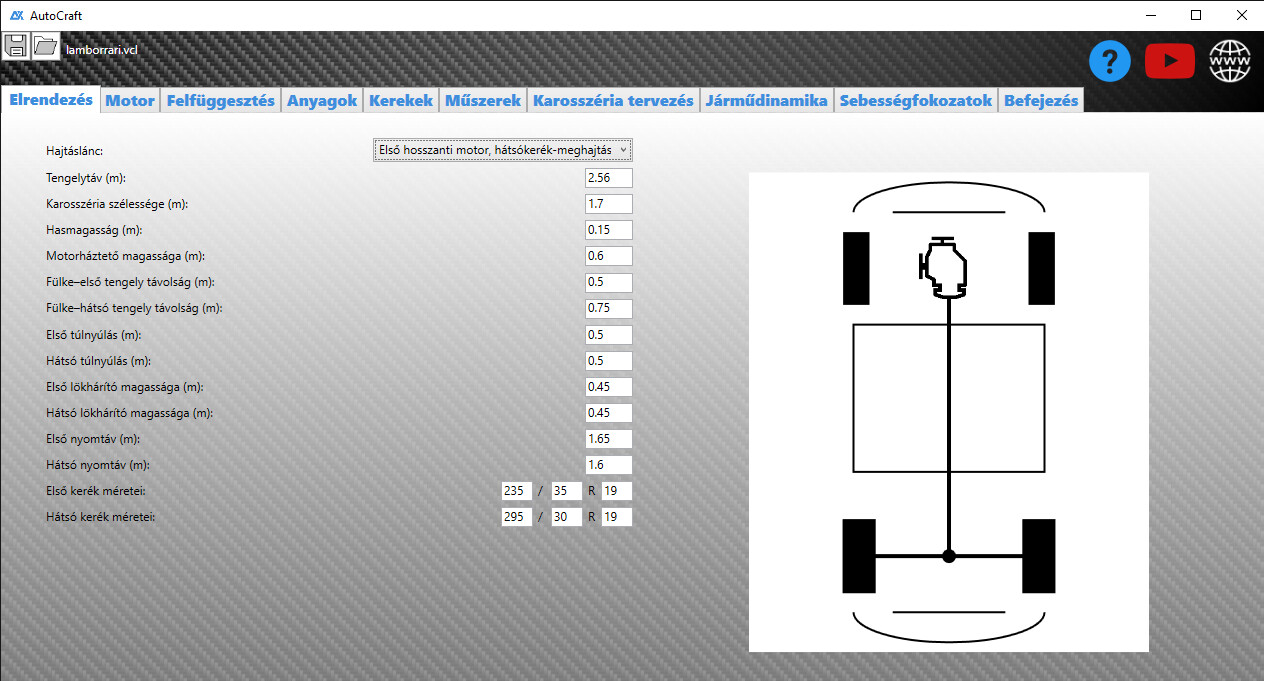Image resolution: width=1264 pixels, height=681 pixels.
Task: Switch to the Járműdinamika tab
Action: point(766,101)
